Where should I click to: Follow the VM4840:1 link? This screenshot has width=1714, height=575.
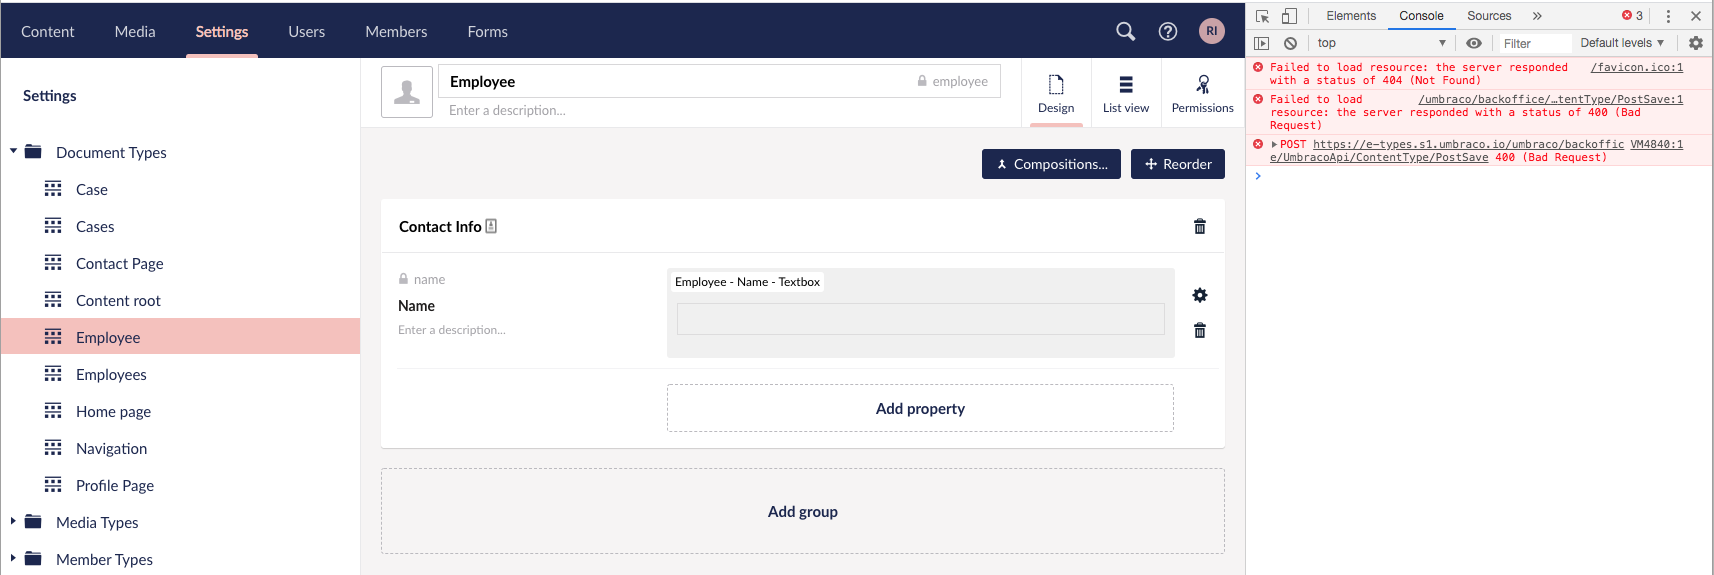(x=1657, y=145)
